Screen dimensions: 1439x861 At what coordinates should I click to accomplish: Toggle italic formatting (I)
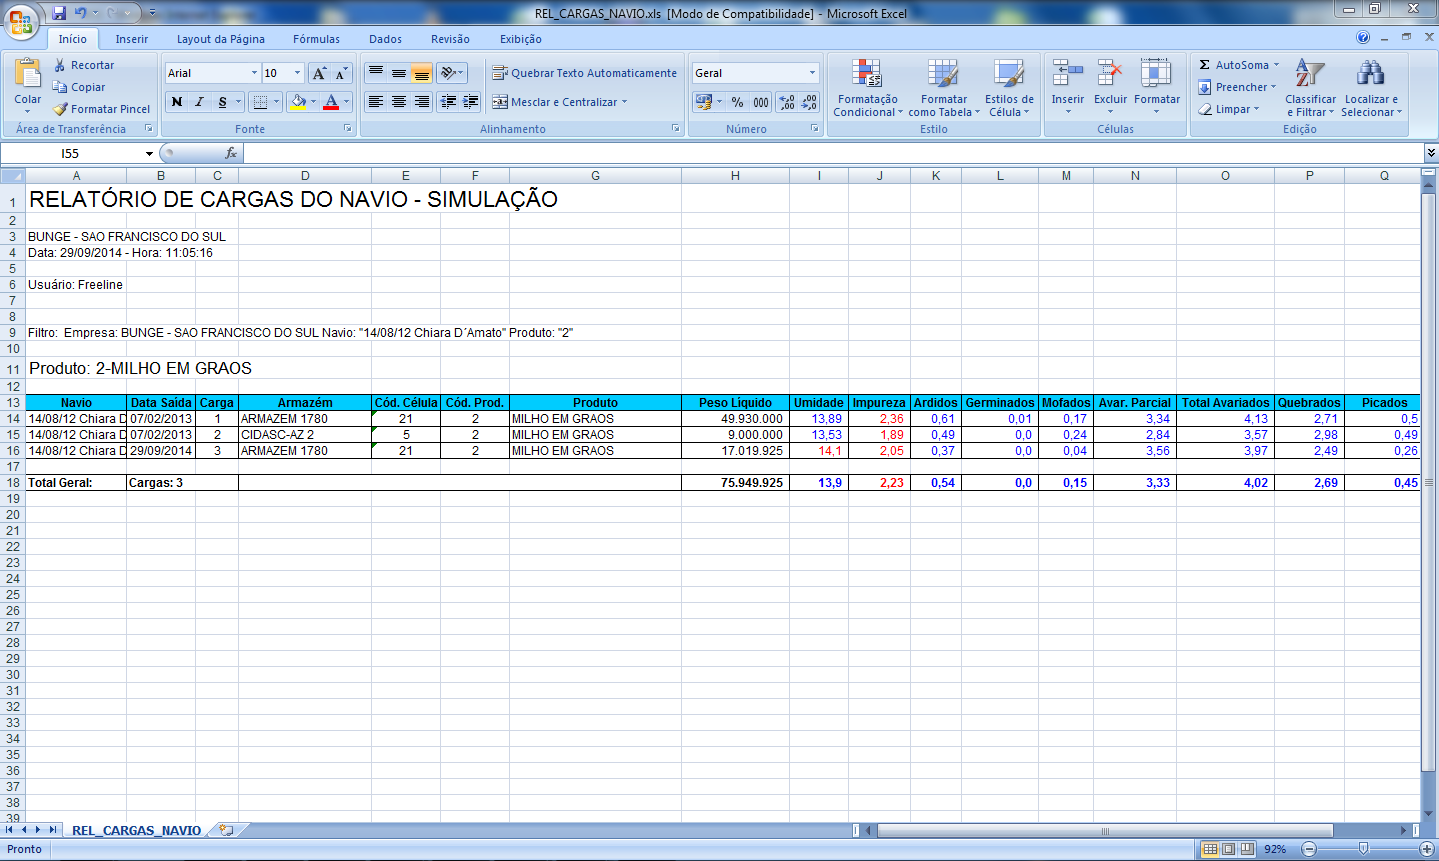tap(199, 102)
